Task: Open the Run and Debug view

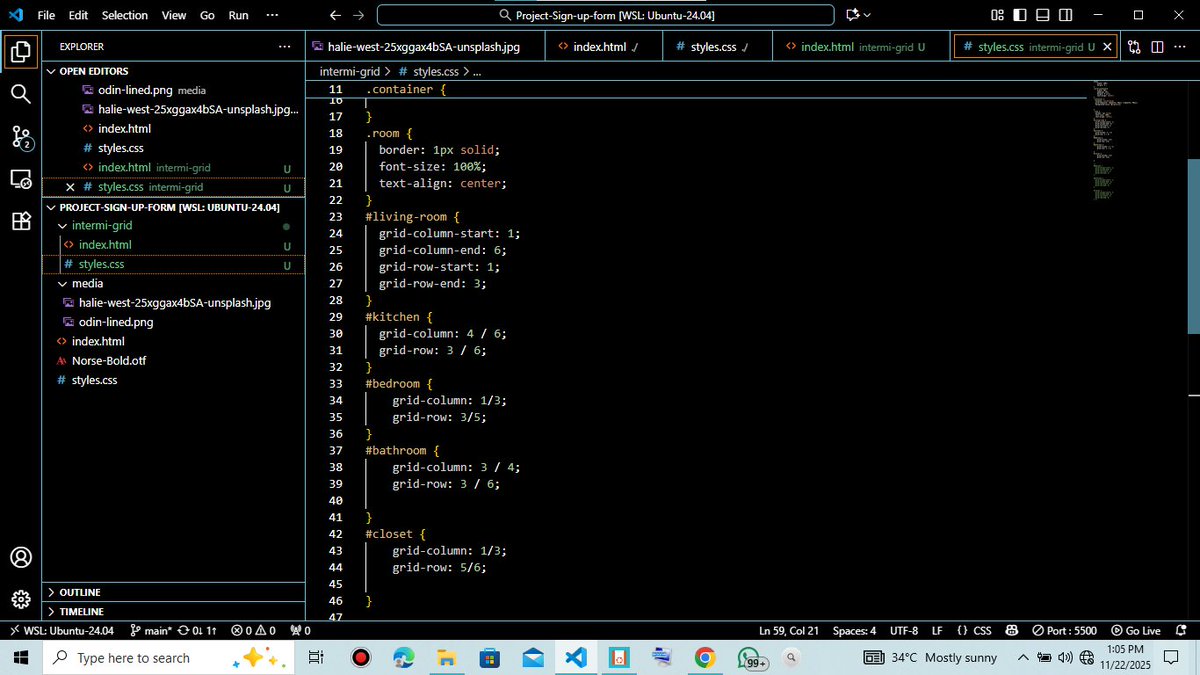Action: coord(21,180)
